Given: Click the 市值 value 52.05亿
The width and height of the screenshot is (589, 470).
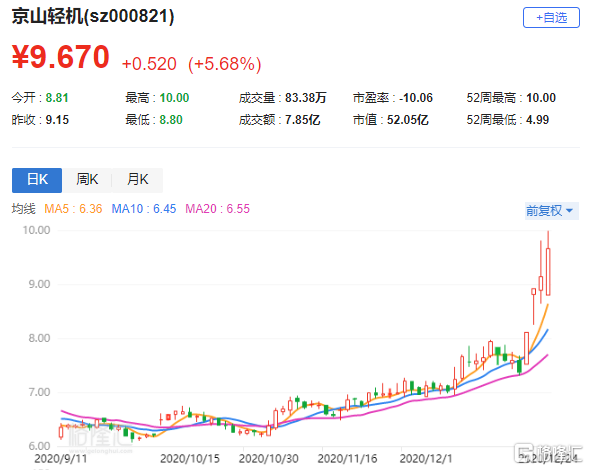Looking at the screenshot, I should [x=408, y=120].
